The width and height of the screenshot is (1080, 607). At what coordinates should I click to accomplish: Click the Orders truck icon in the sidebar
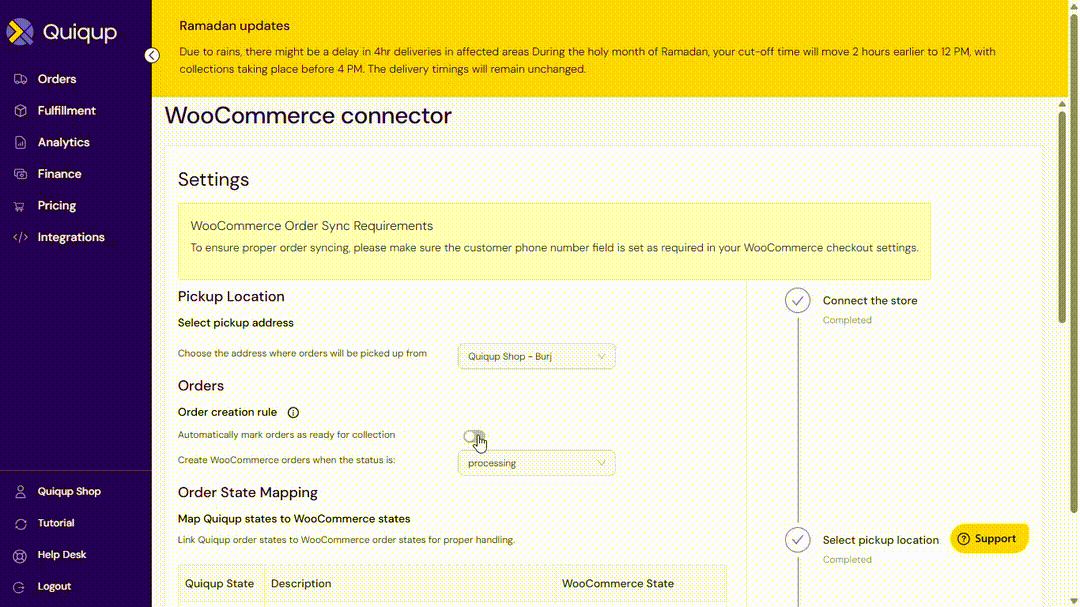[21, 79]
